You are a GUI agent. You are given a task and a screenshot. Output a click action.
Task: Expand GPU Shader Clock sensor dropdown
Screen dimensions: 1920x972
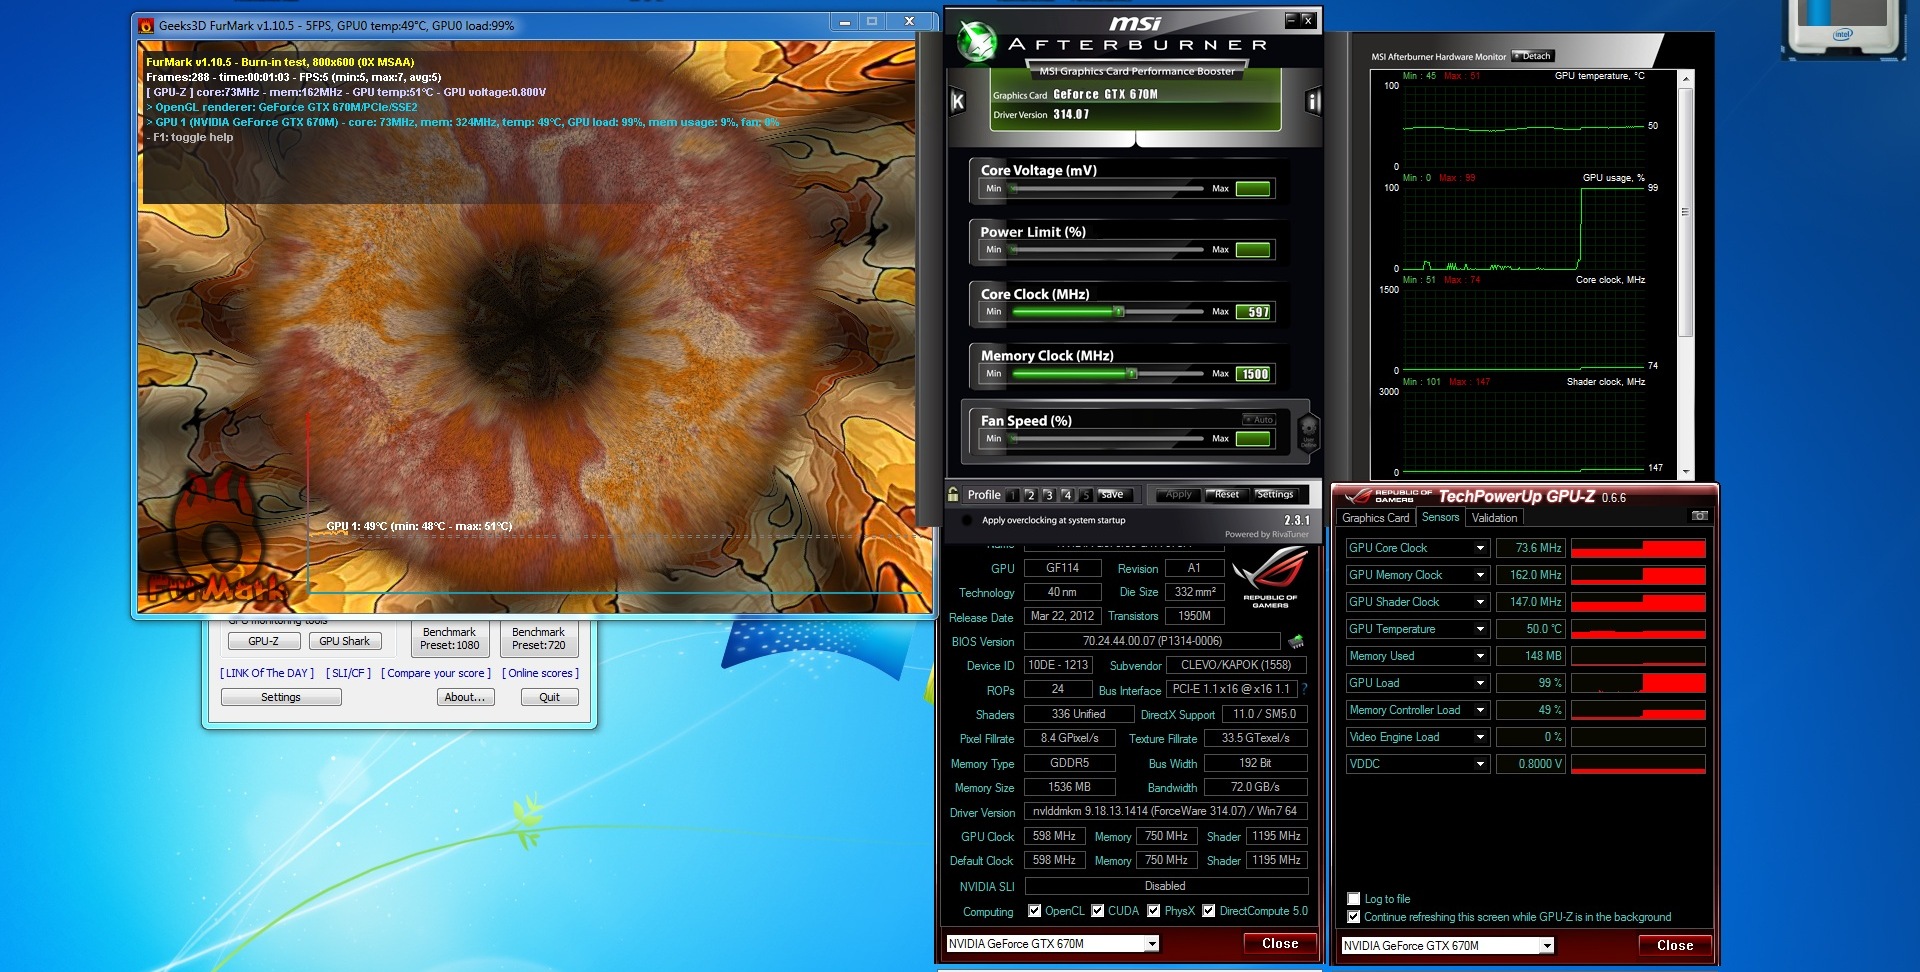[x=1481, y=602]
